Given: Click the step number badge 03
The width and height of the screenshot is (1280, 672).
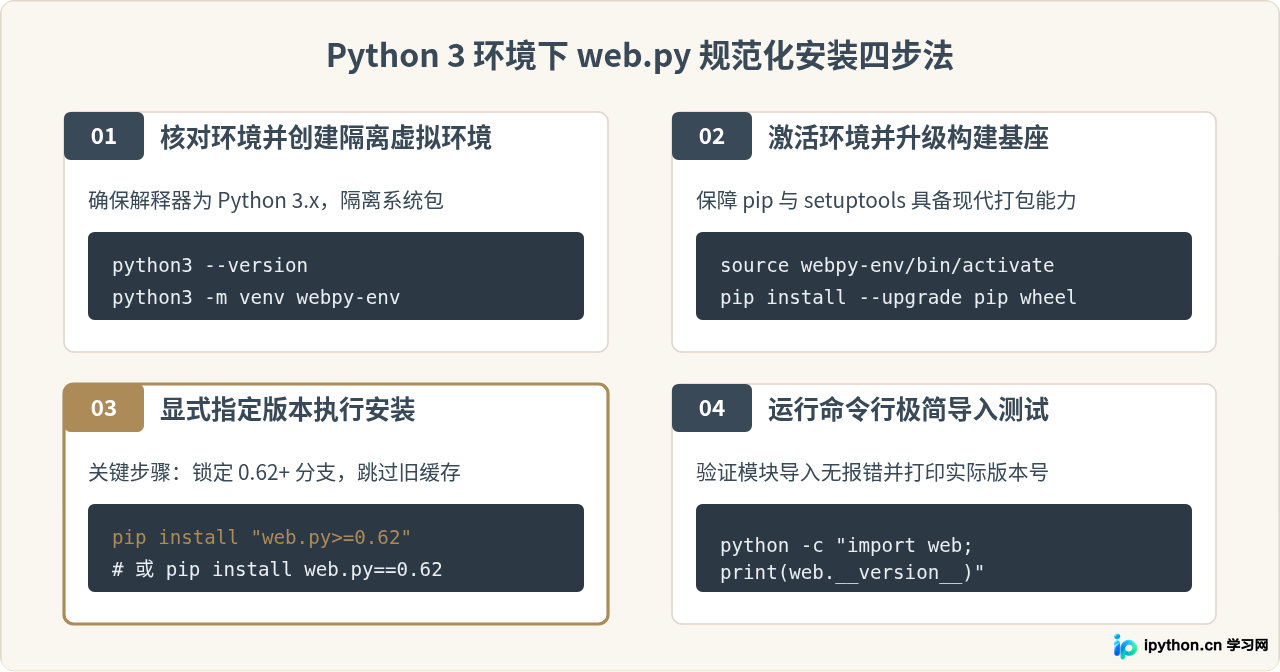Looking at the screenshot, I should 104,408.
